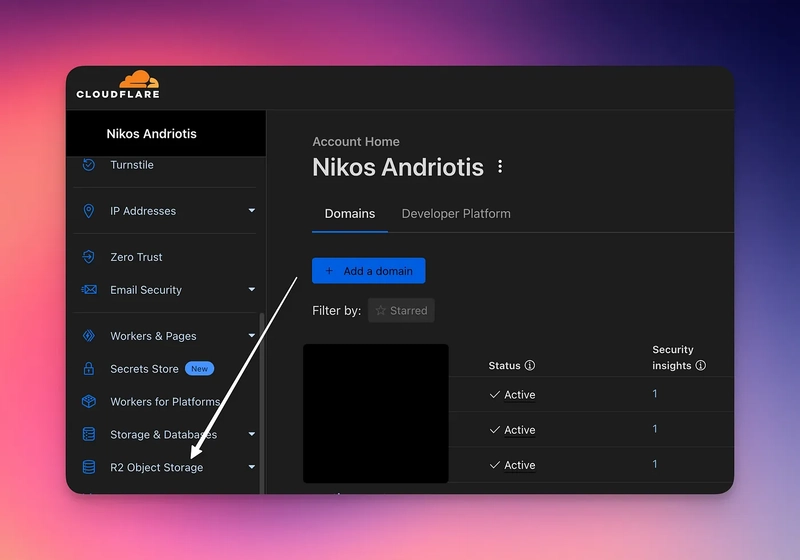The image size is (800, 560).
Task: Click the Secrets Store lock icon
Action: 89,368
